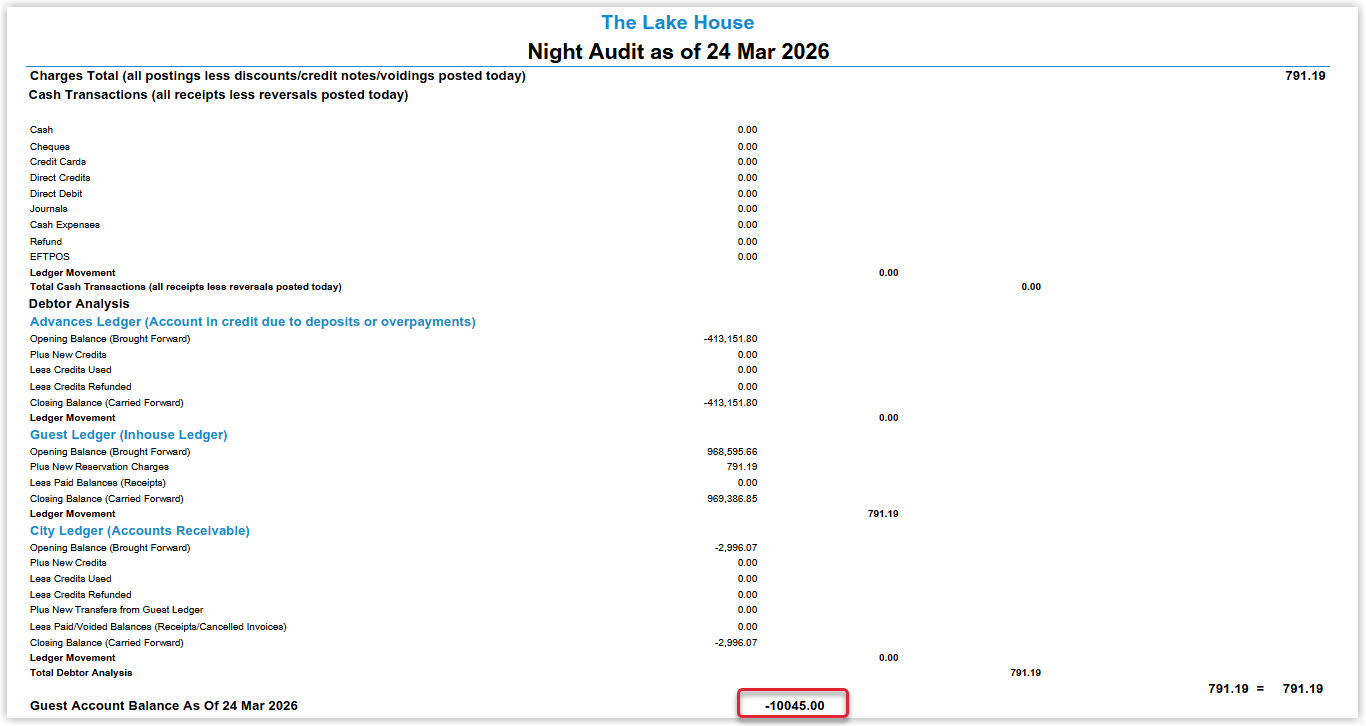The image size is (1366, 726).
Task: Select the Advances Ledger Movement 0.00 value
Action: 888,418
